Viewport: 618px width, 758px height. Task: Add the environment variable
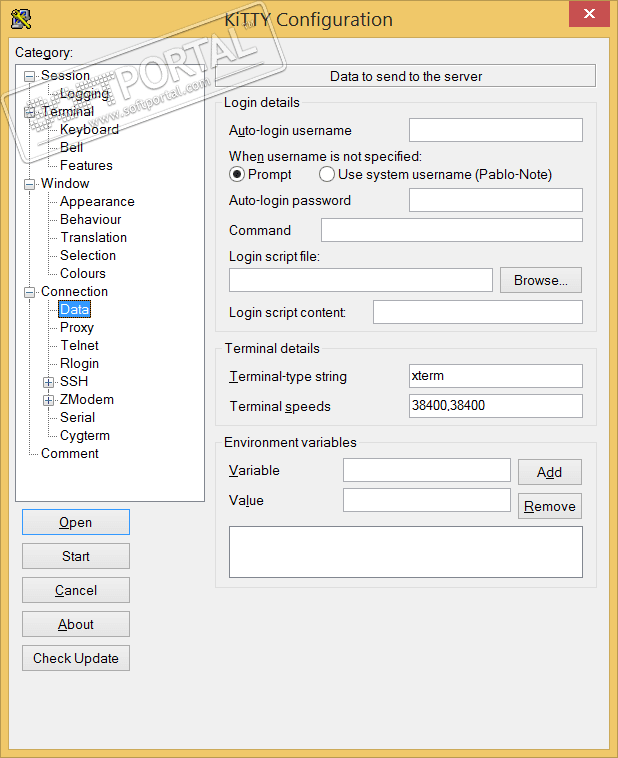[549, 472]
